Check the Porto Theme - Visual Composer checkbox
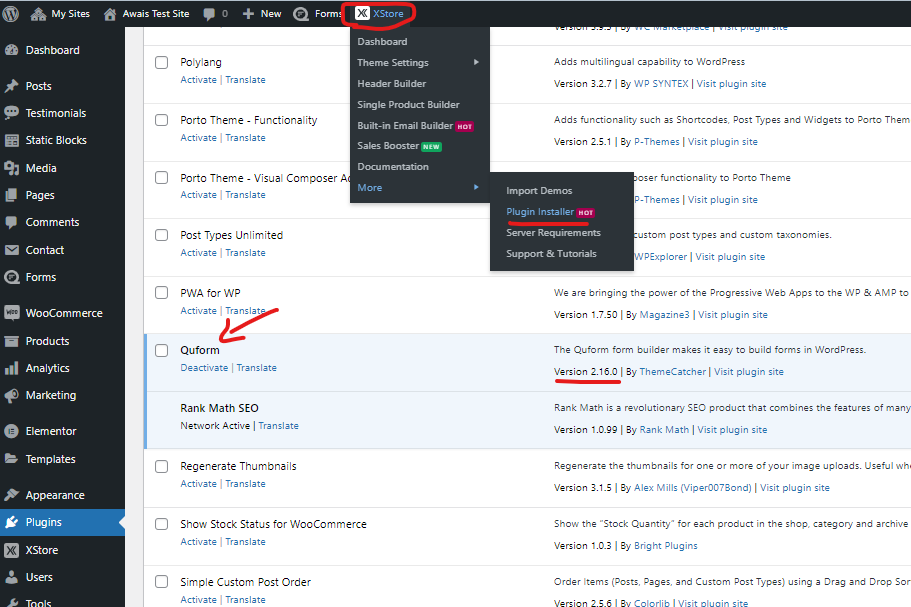Viewport: 911px width, 607px height. click(x=162, y=177)
